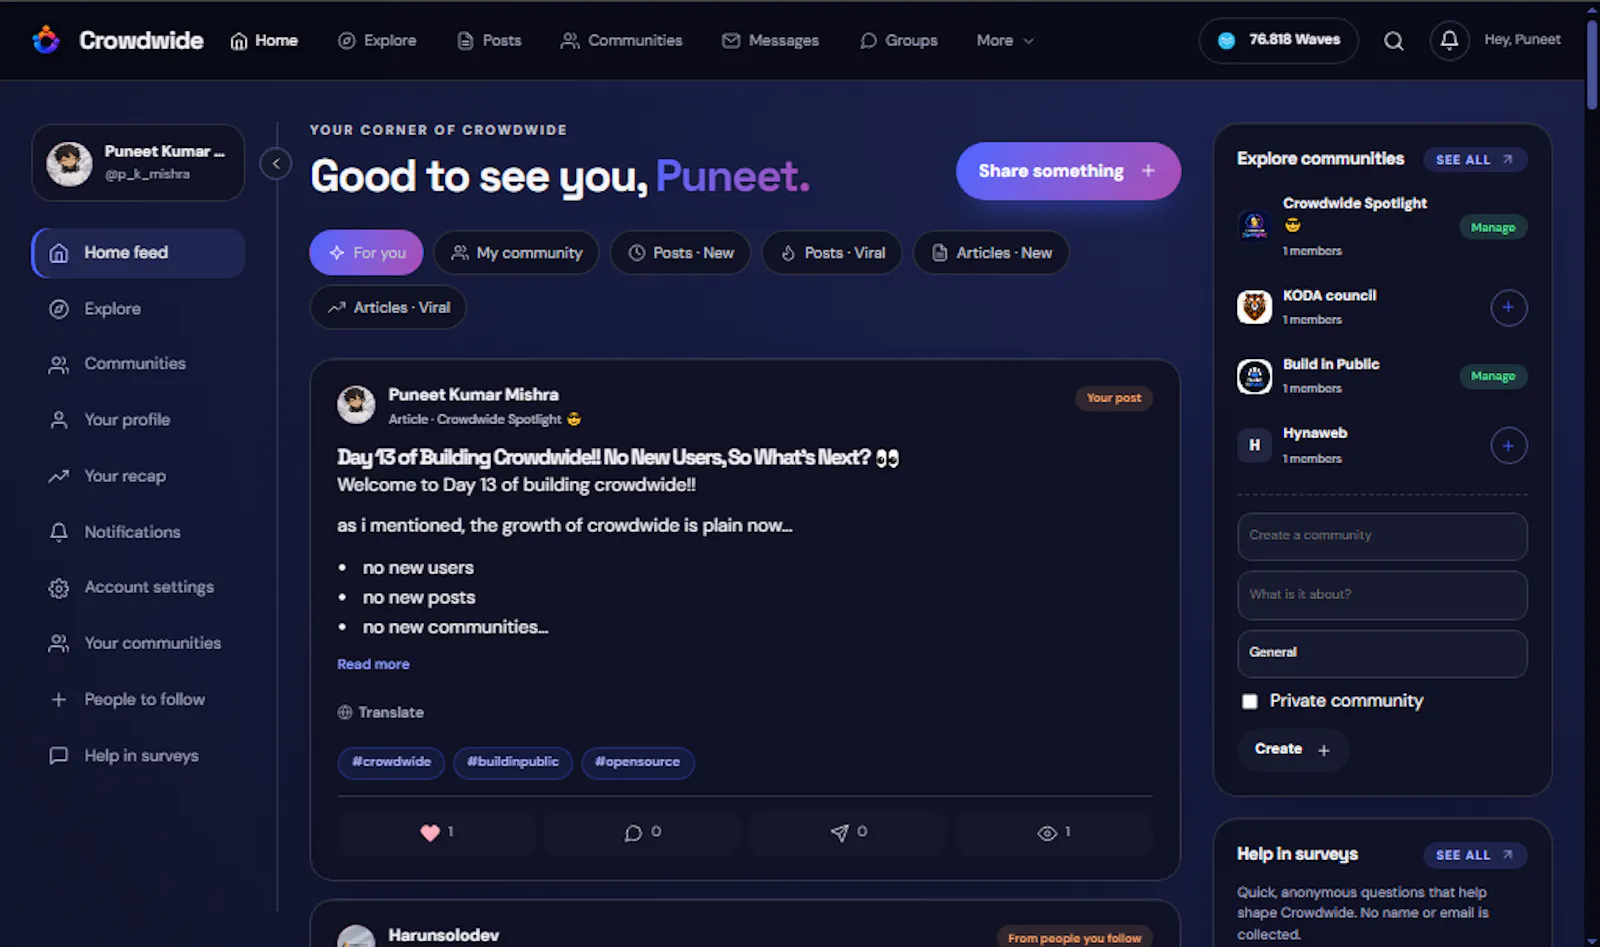Switch to My community tab
Image resolution: width=1600 pixels, height=947 pixels.
pos(516,253)
